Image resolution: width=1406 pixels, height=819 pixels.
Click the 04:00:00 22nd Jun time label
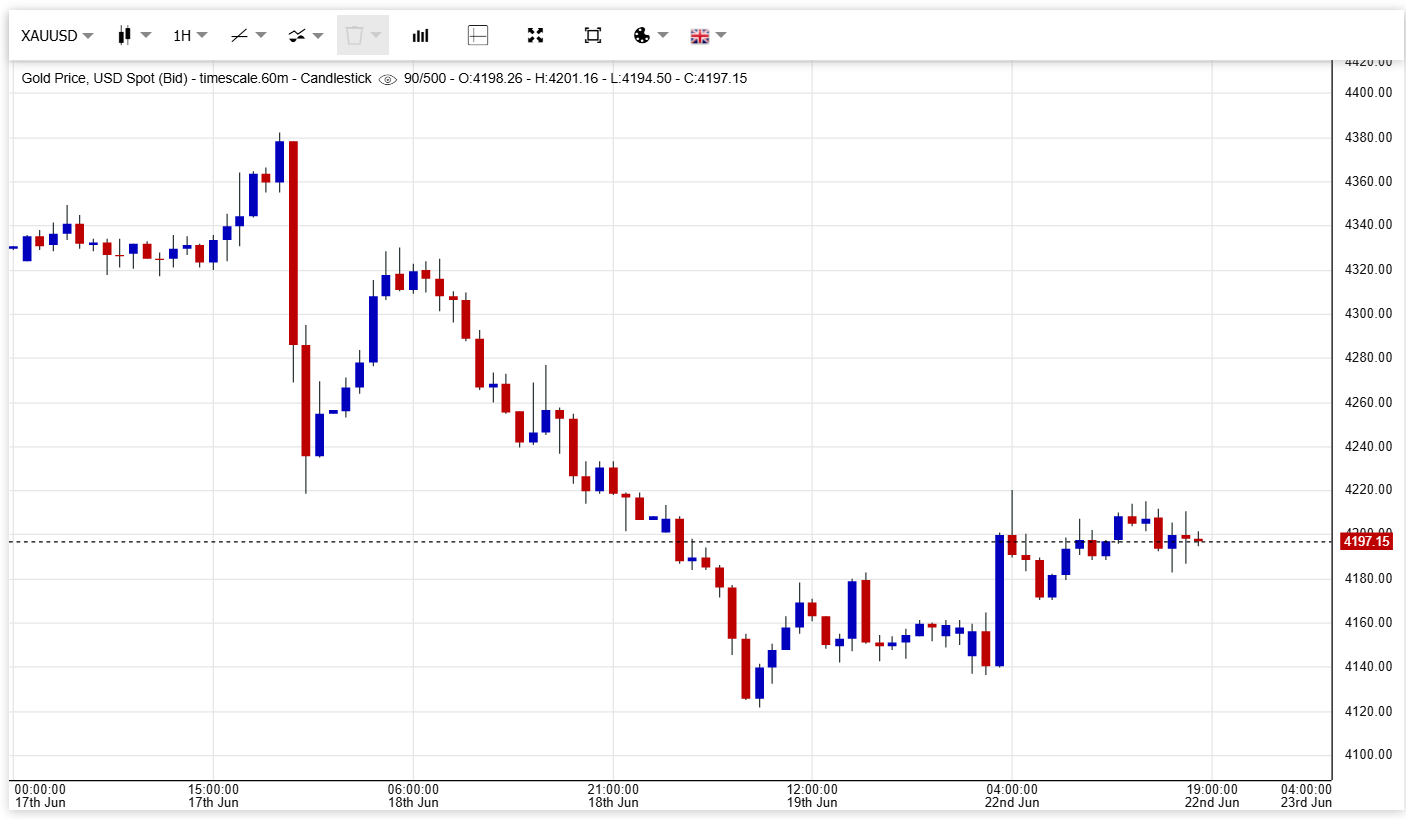(1012, 795)
